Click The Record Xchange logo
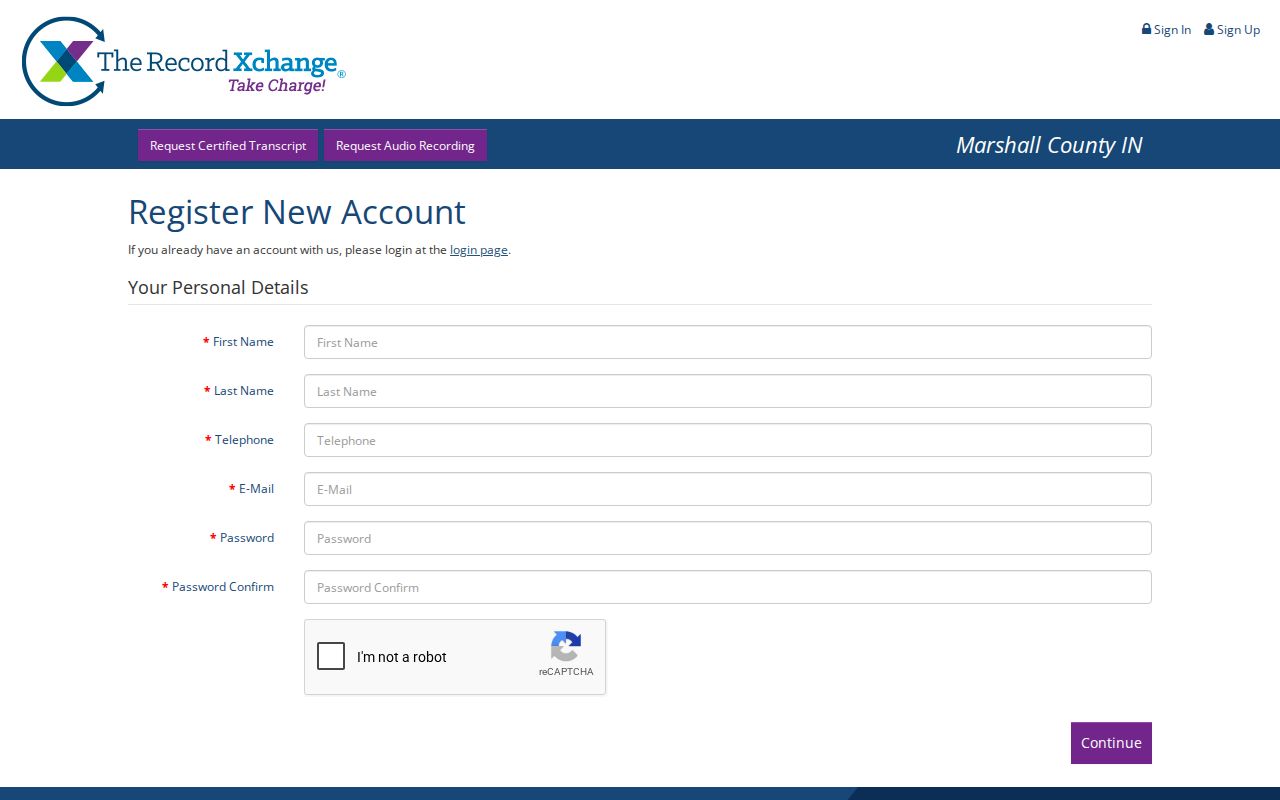Viewport: 1280px width, 800px height. coord(184,62)
